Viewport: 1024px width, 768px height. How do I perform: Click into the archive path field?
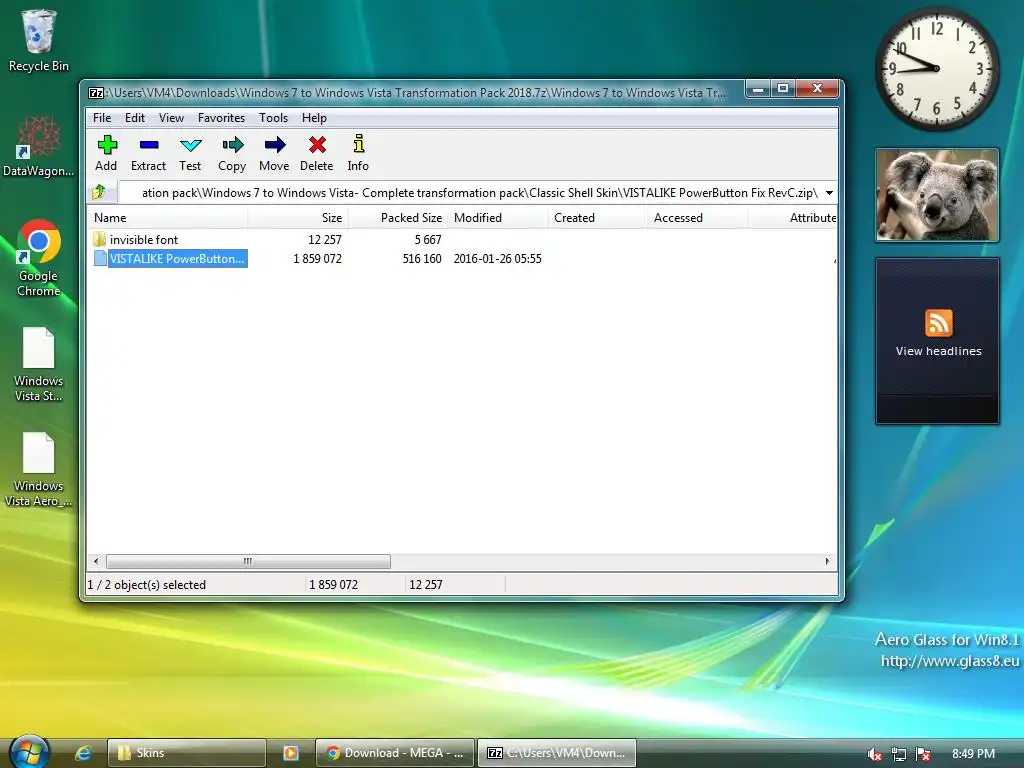pyautogui.click(x=469, y=193)
